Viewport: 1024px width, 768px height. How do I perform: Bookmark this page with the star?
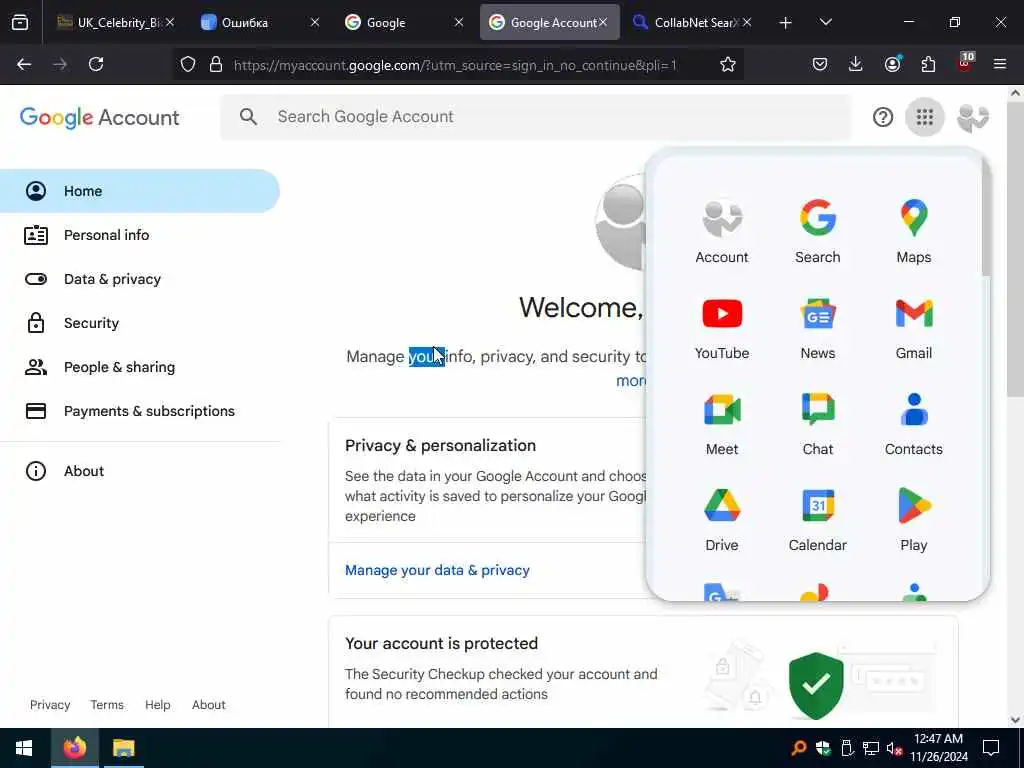click(x=728, y=64)
